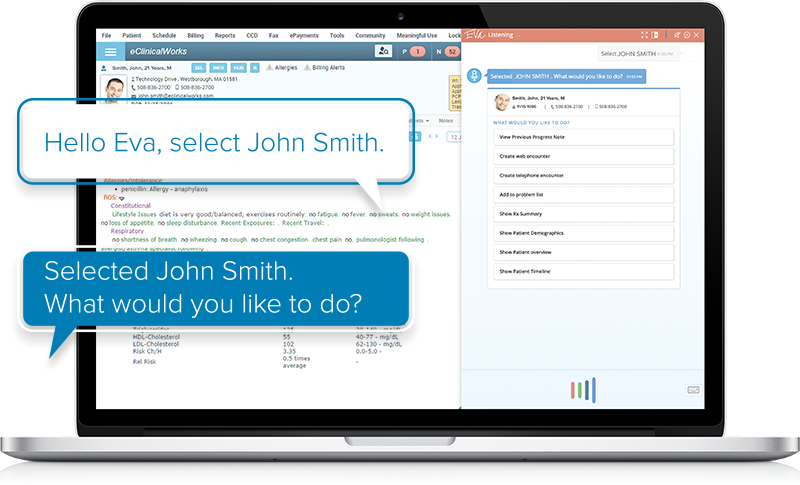The image size is (800, 485).
Task: Select Create web encounter option
Action: [583, 157]
